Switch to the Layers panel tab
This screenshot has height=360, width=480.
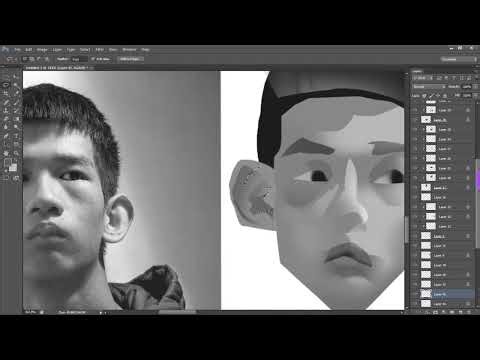tap(417, 71)
